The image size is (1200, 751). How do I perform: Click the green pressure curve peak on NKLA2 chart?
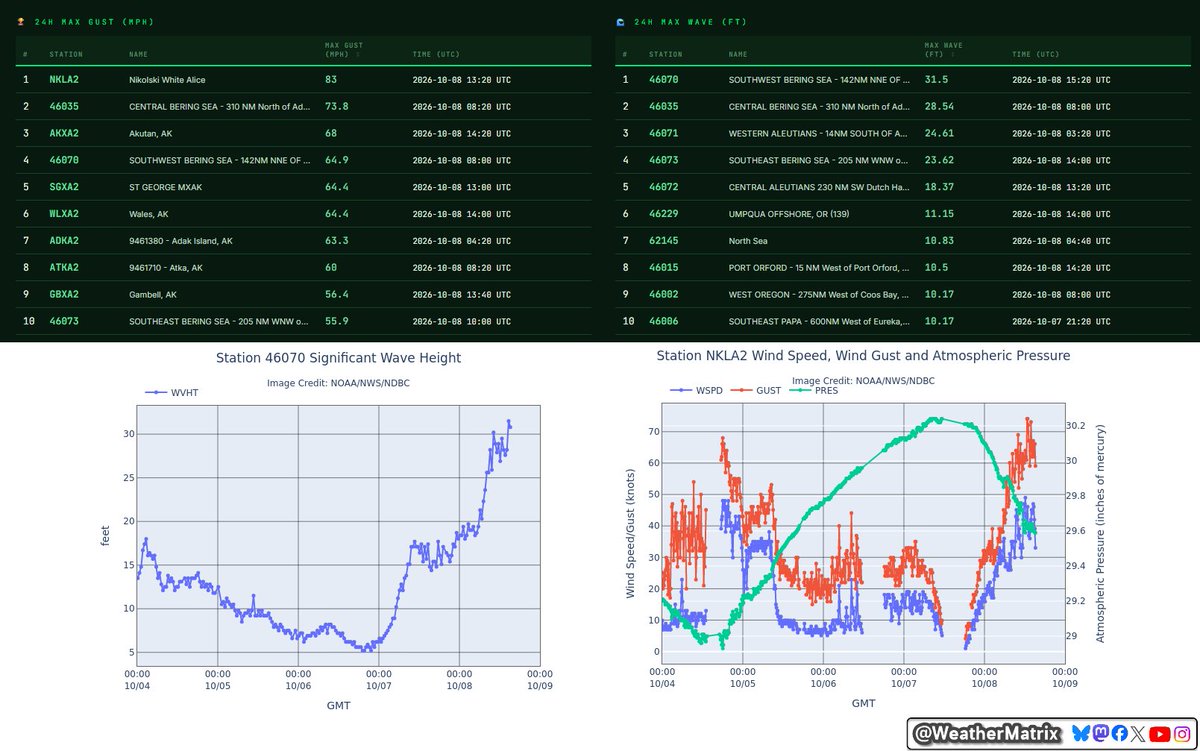click(x=935, y=419)
